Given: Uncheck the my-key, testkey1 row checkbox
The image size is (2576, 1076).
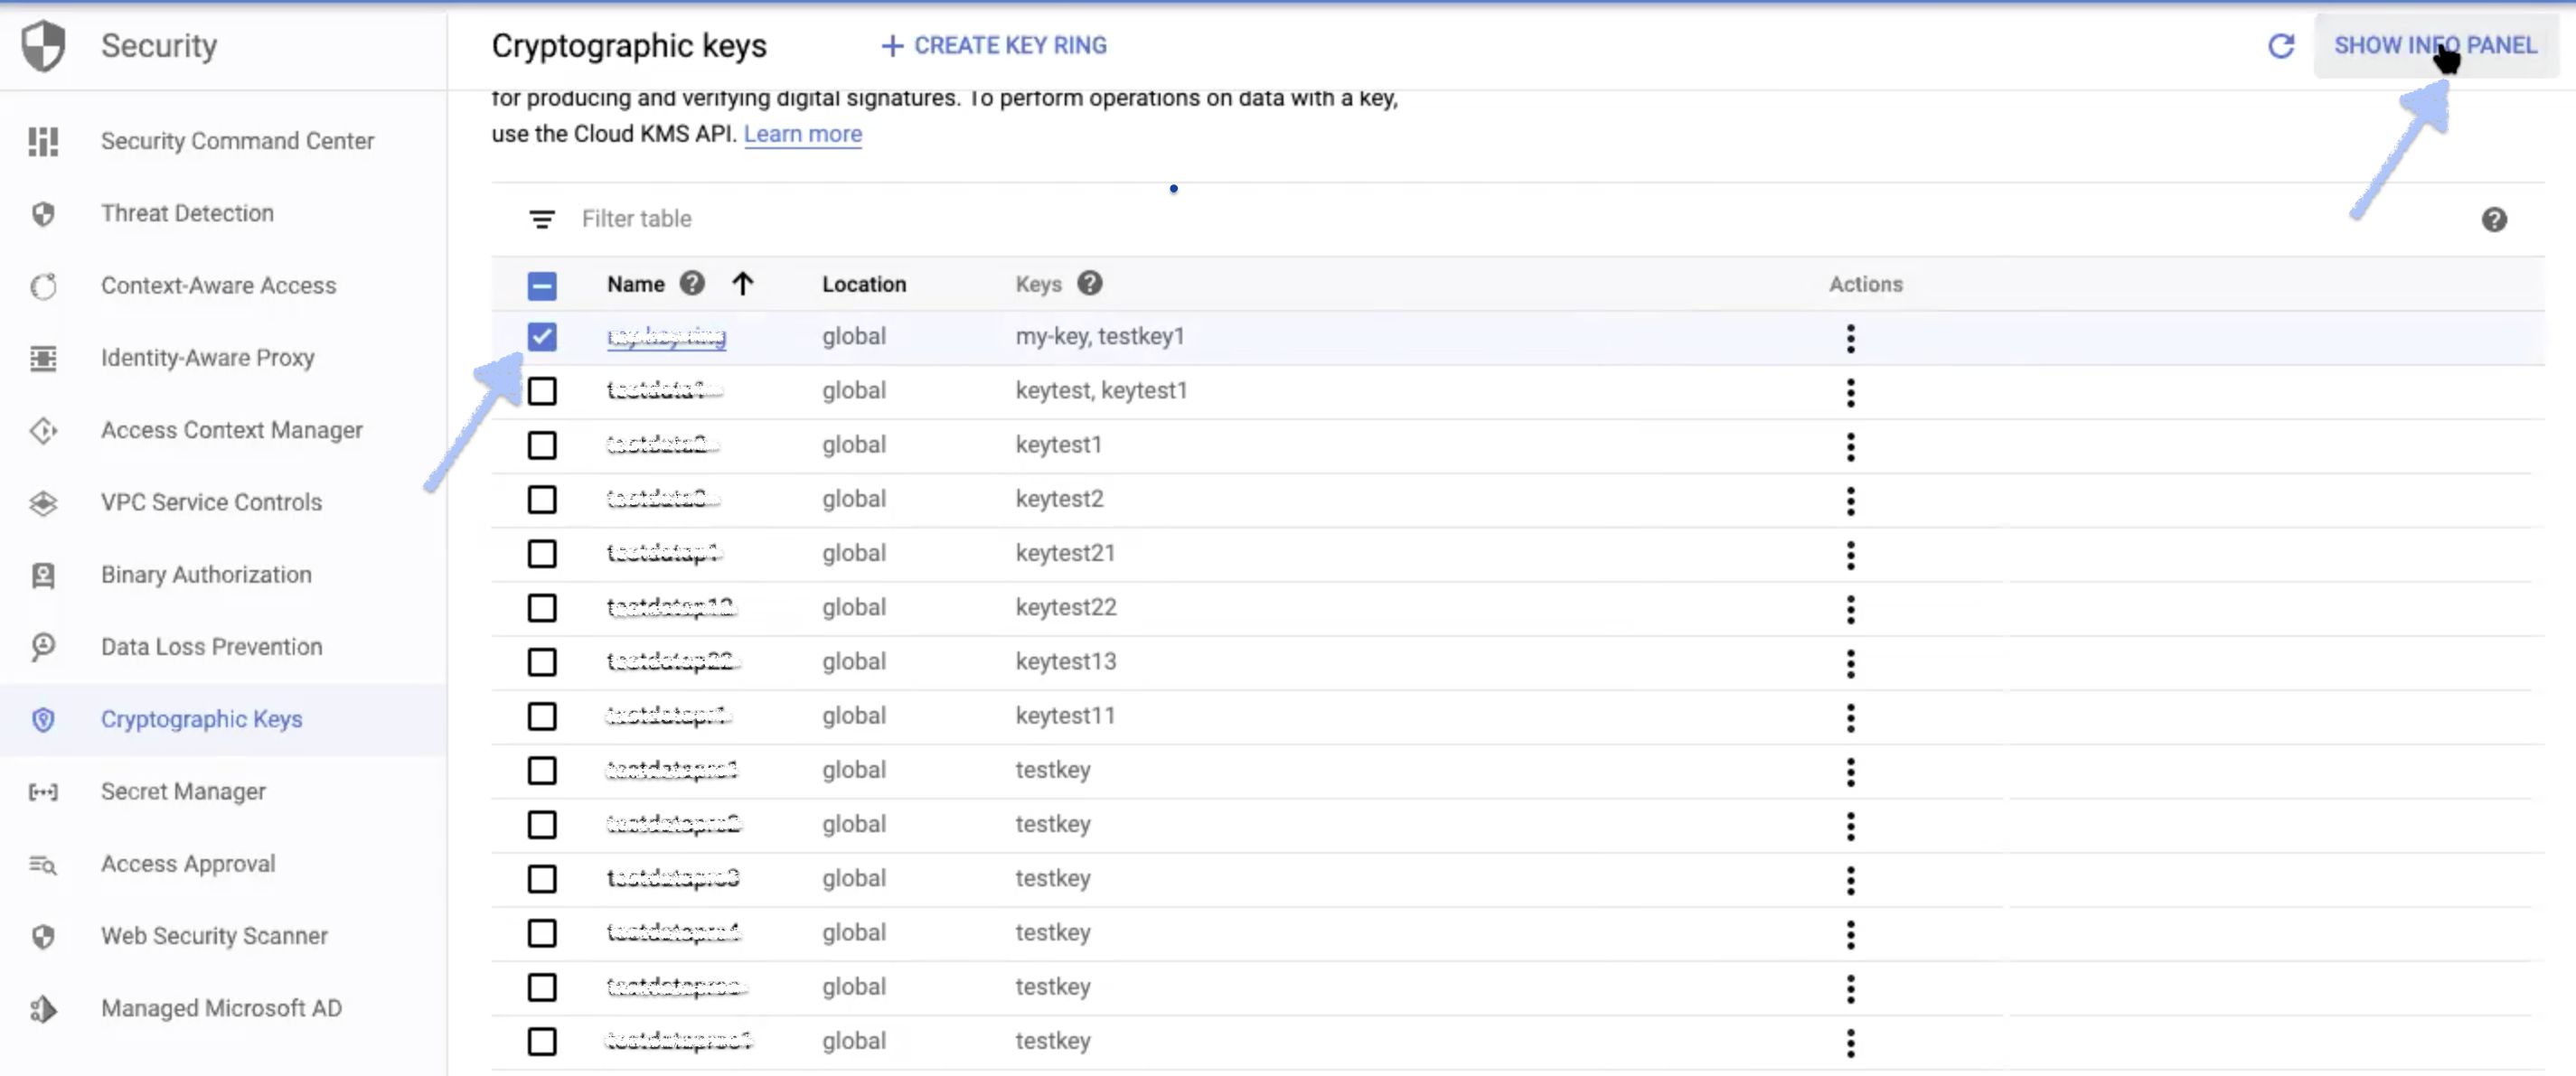Looking at the screenshot, I should (x=541, y=337).
